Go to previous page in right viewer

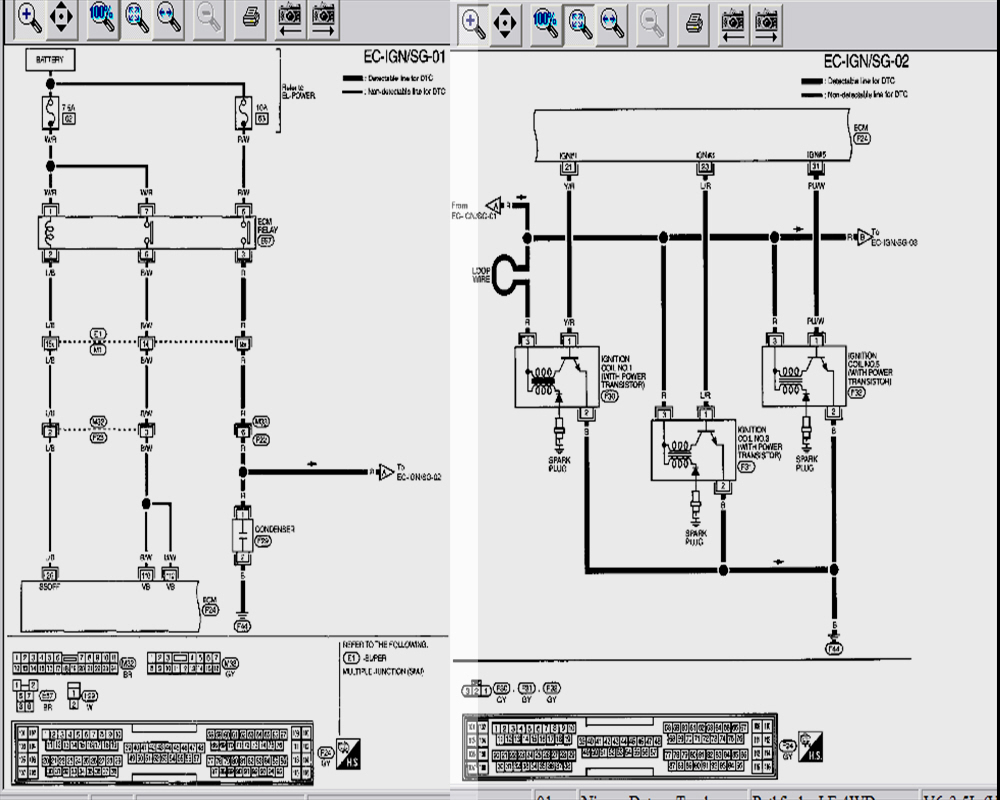733,26
